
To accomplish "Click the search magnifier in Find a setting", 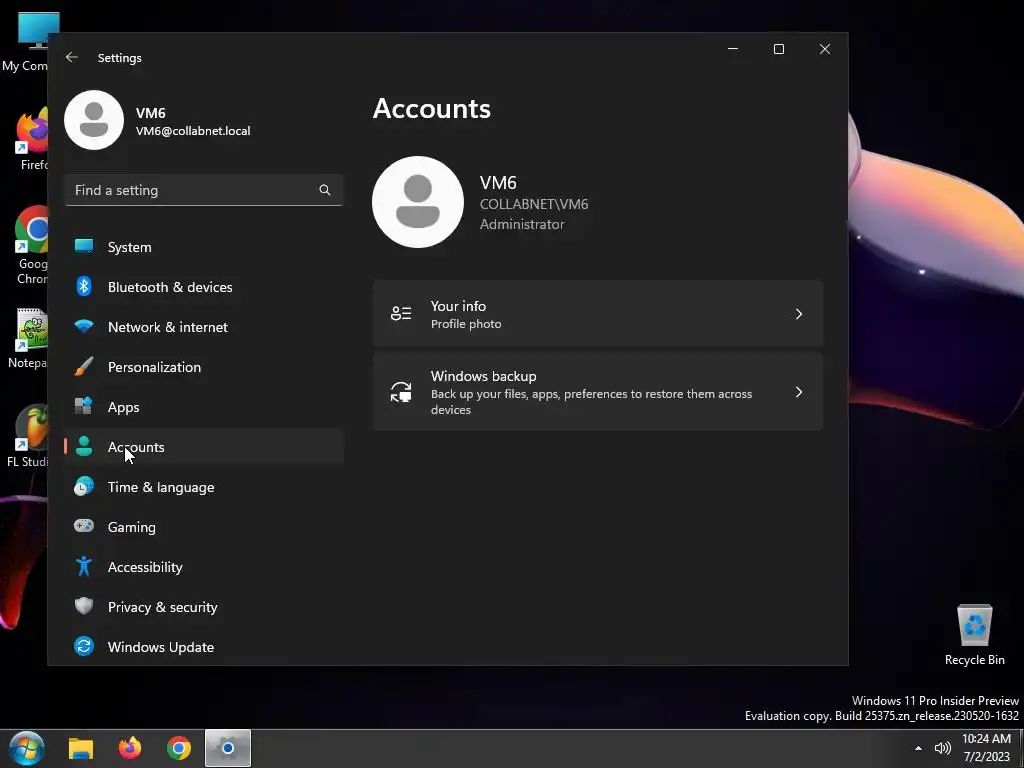I will 325,190.
